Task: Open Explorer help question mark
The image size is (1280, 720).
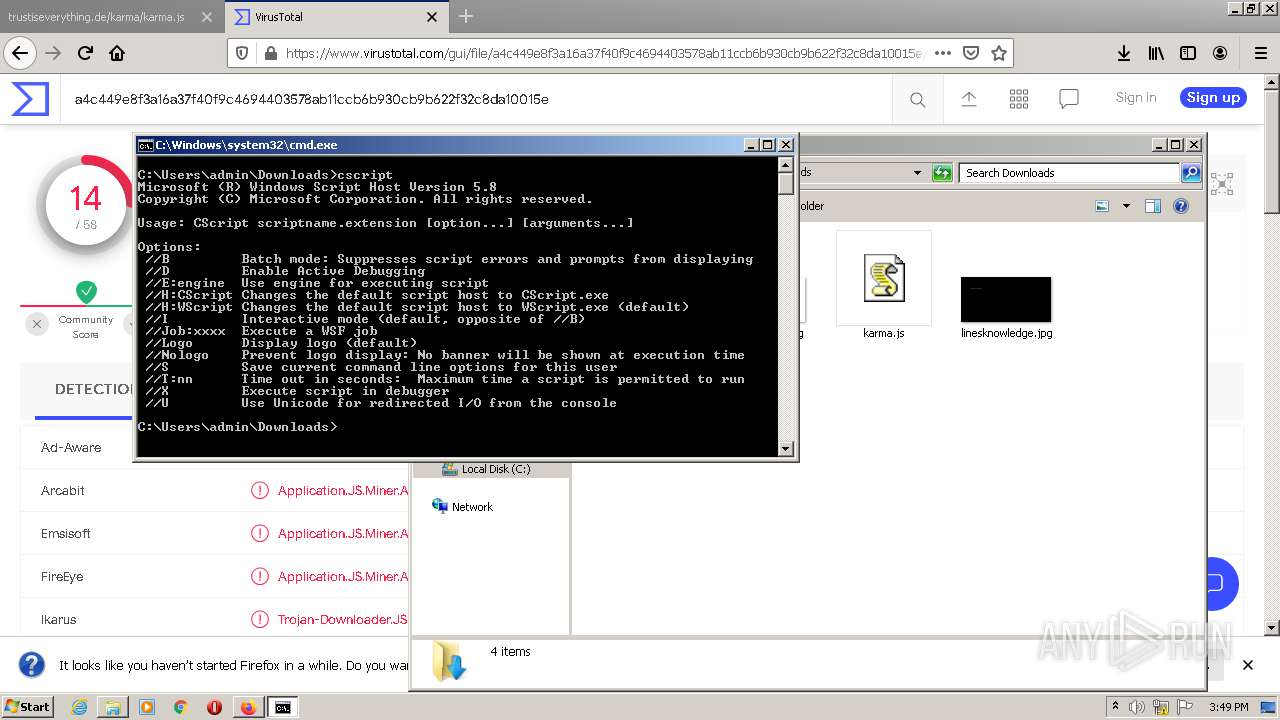Action: (x=1181, y=206)
